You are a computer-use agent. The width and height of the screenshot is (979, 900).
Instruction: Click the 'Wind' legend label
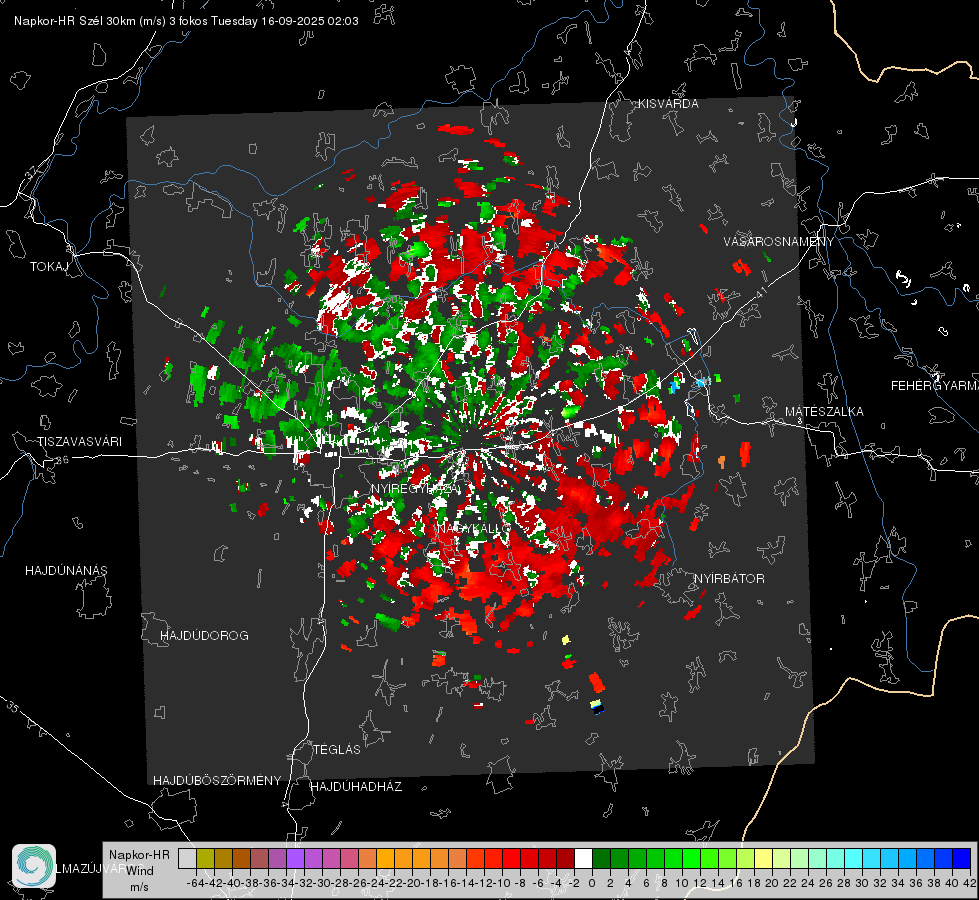pyautogui.click(x=140, y=871)
